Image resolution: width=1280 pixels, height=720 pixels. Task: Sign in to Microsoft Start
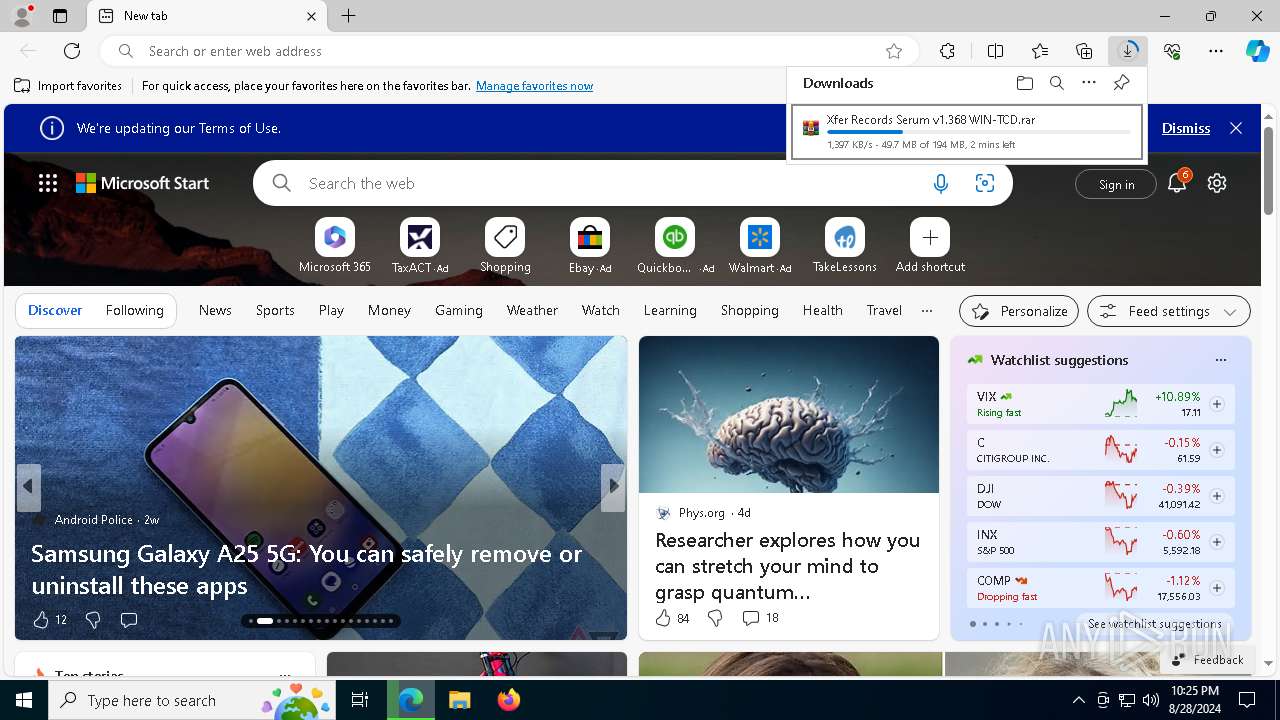[x=1116, y=184]
